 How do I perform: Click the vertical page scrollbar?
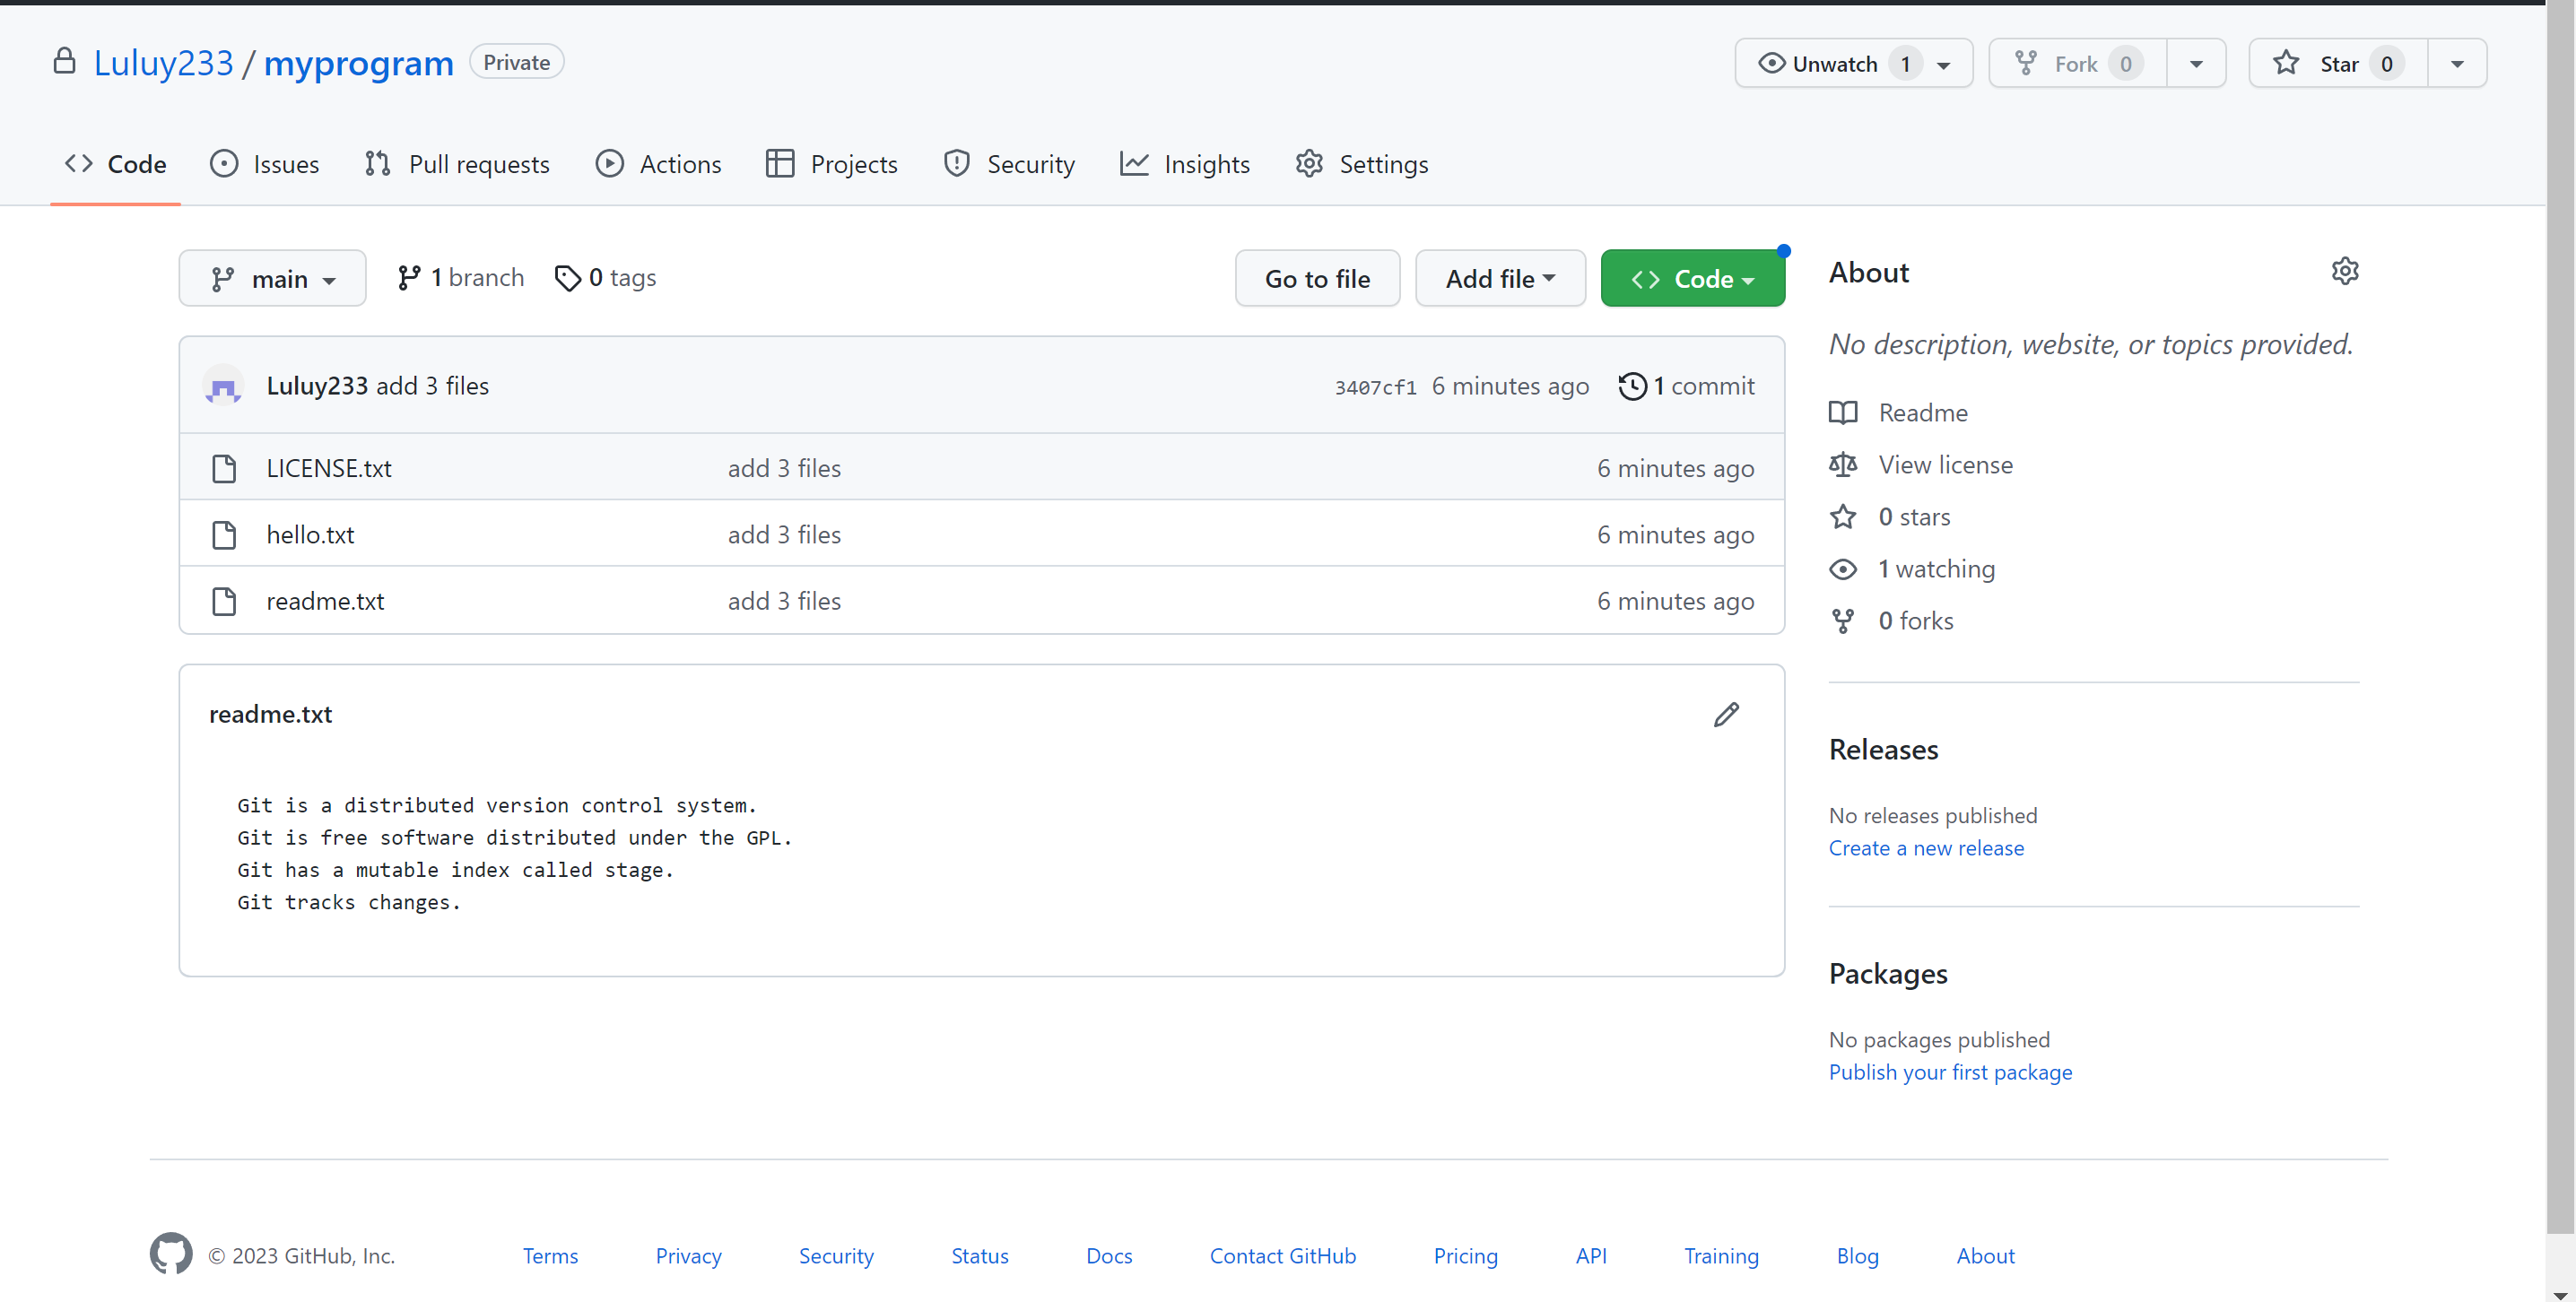2561,600
